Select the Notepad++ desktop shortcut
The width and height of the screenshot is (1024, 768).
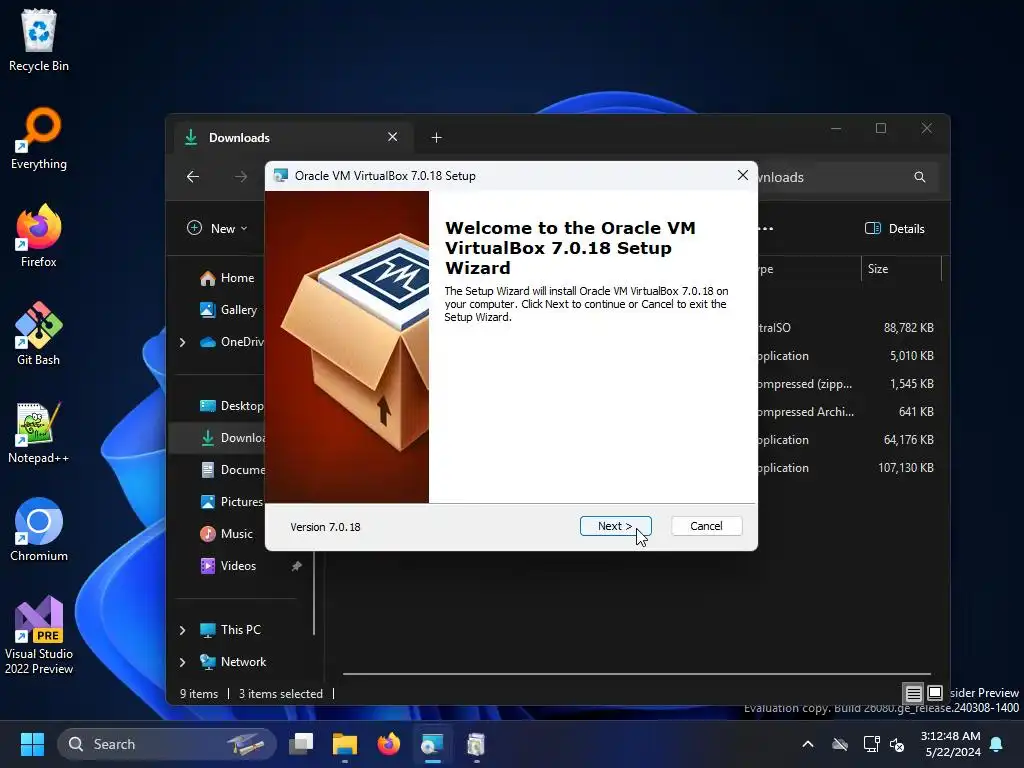pos(39,432)
